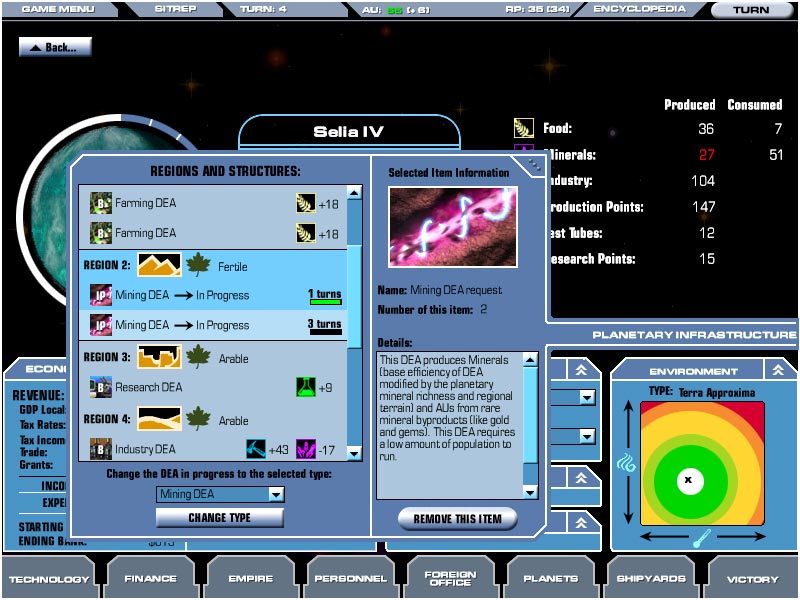
Task: Click the REMOVE THIS ITEM button
Action: 457,518
